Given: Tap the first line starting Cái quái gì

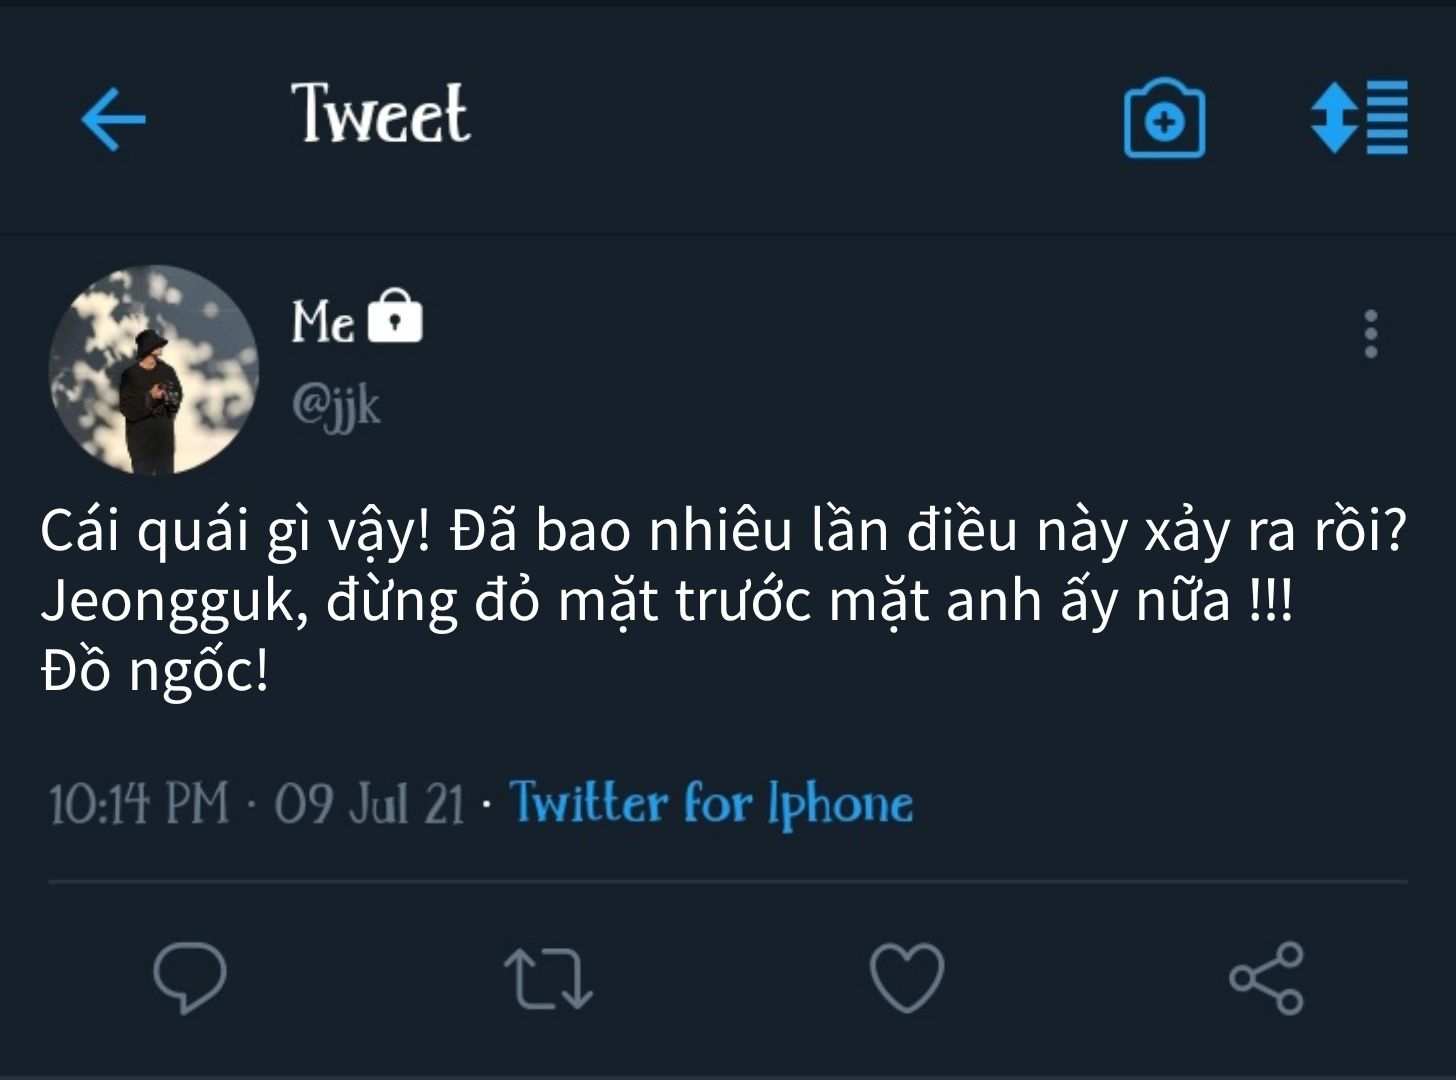Looking at the screenshot, I should click(724, 530).
